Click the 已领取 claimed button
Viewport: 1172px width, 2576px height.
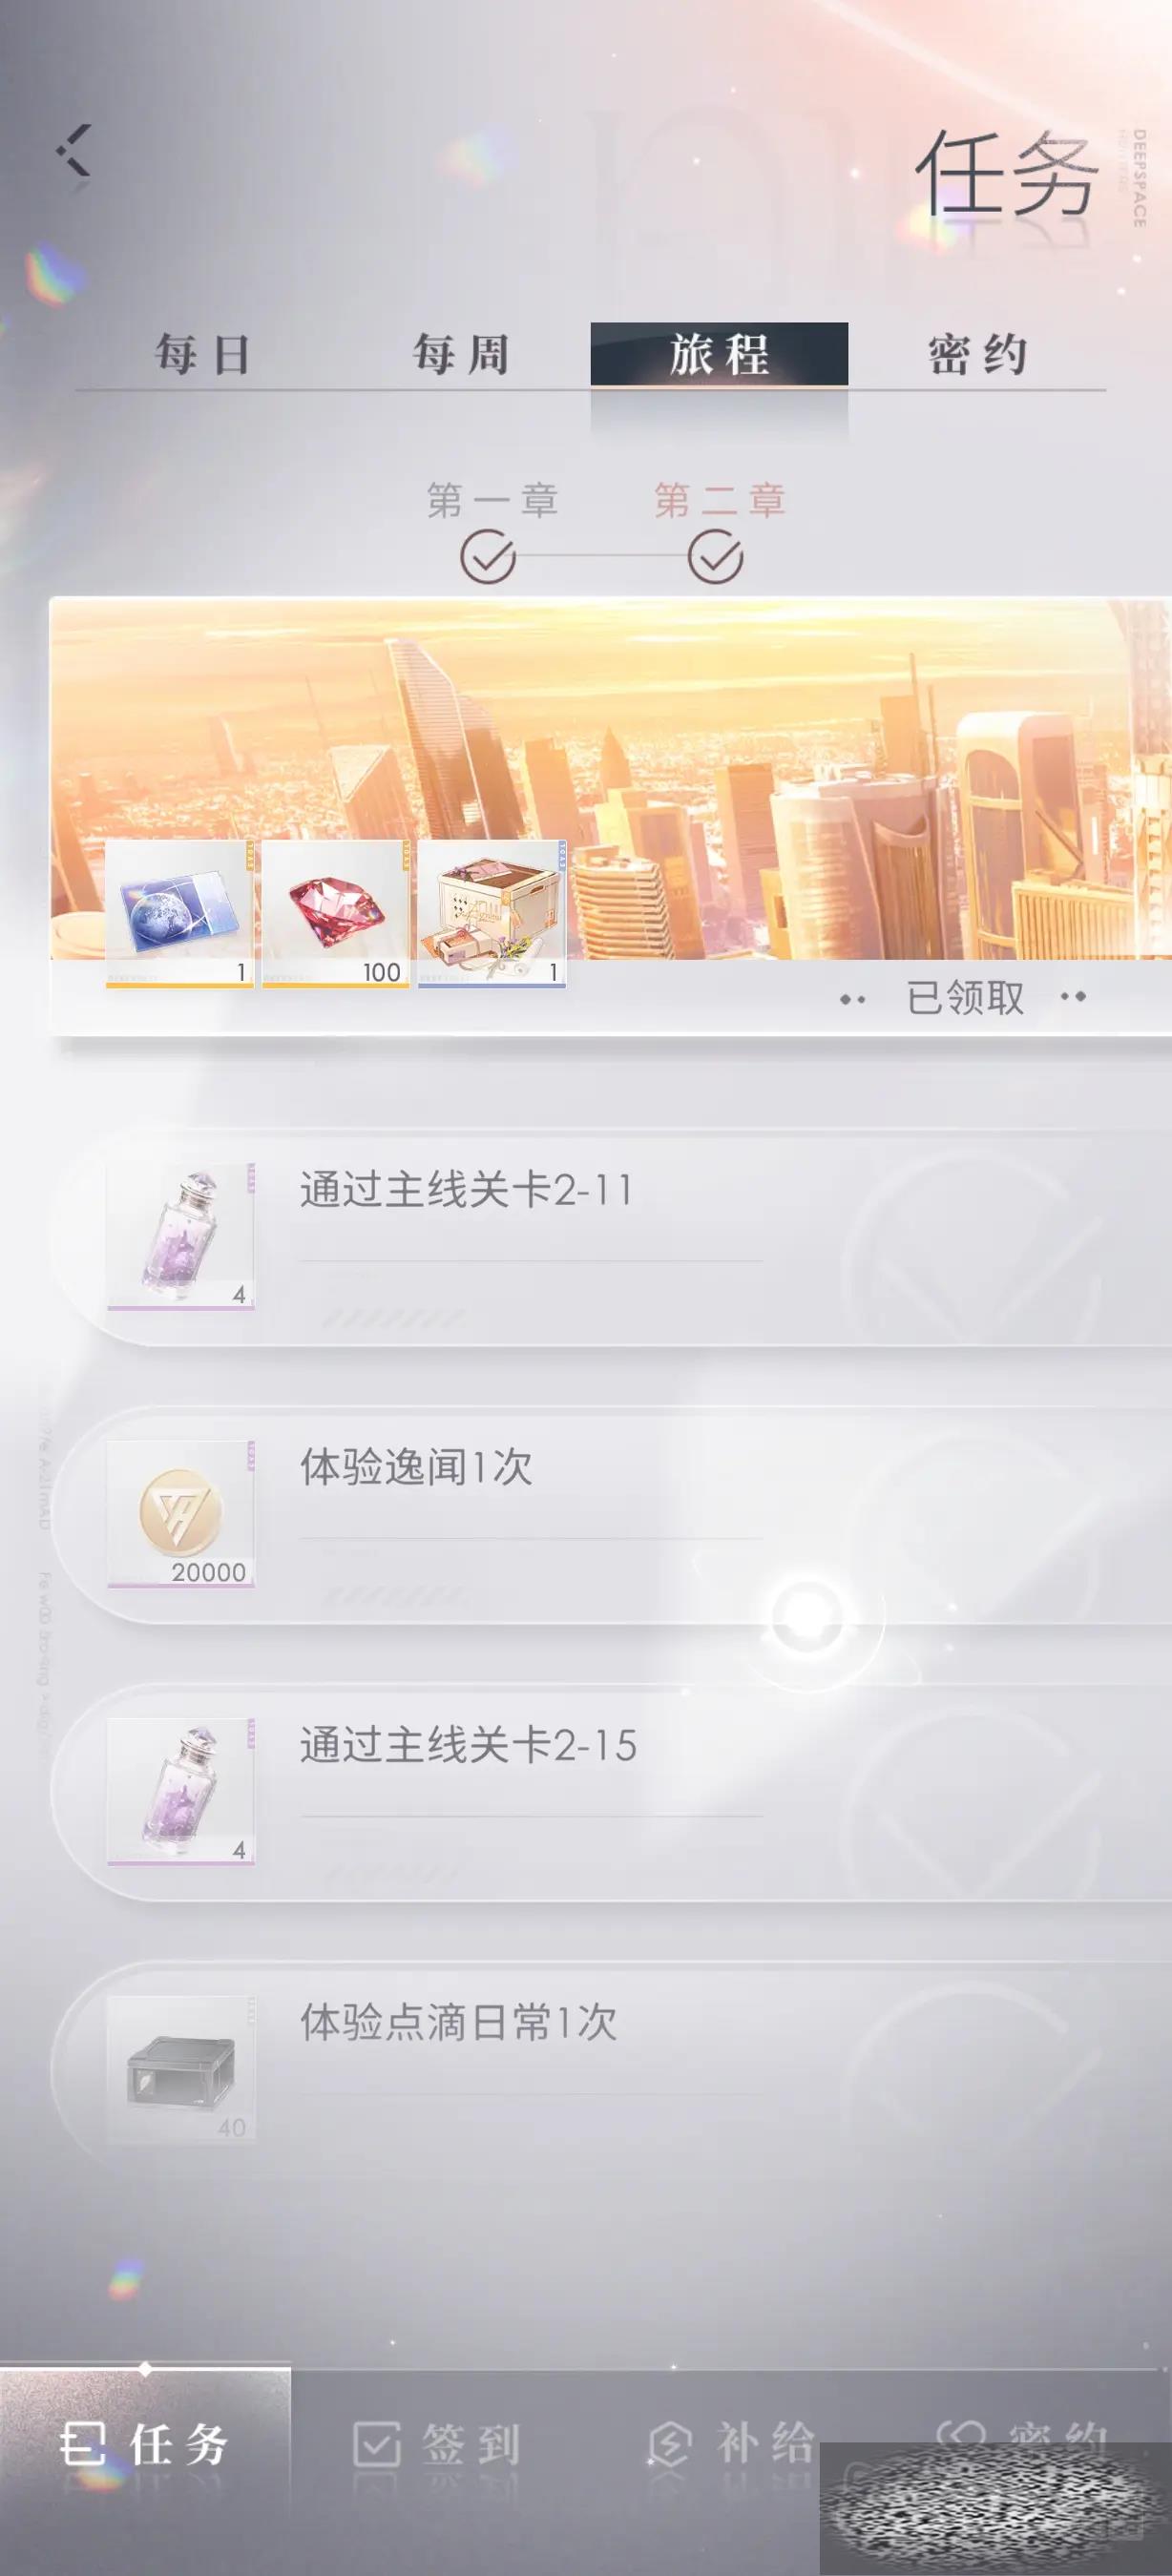[x=965, y=998]
